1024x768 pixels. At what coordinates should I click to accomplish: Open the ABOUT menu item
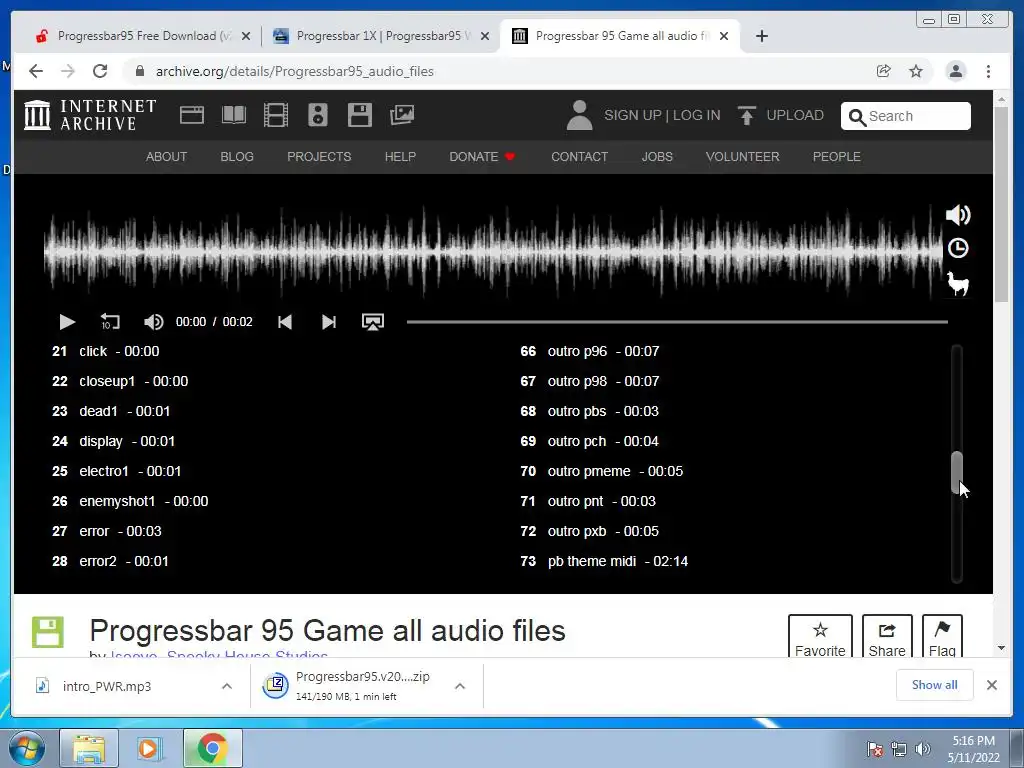point(167,157)
